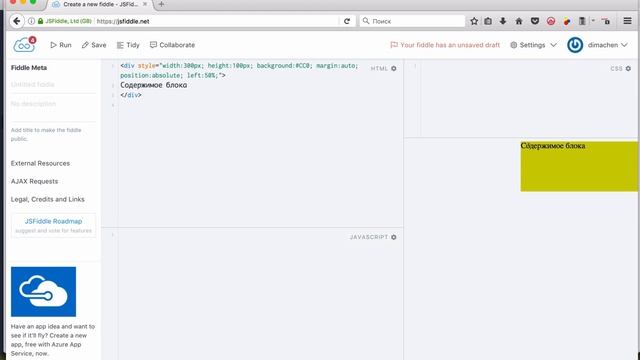Run the fiddle
This screenshot has width=640, height=360.
click(x=61, y=45)
